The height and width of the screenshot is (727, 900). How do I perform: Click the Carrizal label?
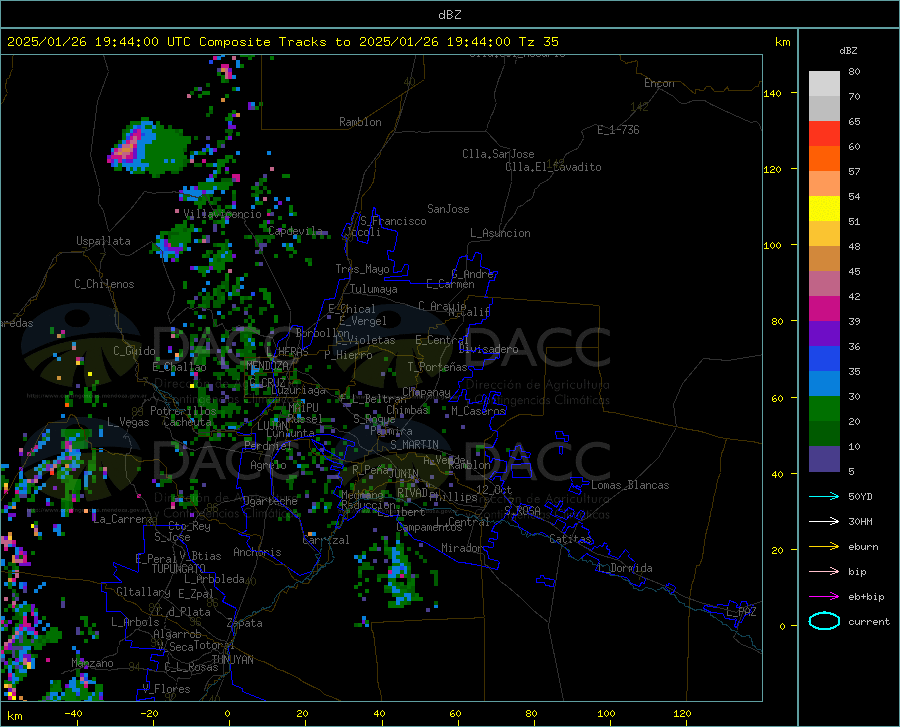point(326,540)
